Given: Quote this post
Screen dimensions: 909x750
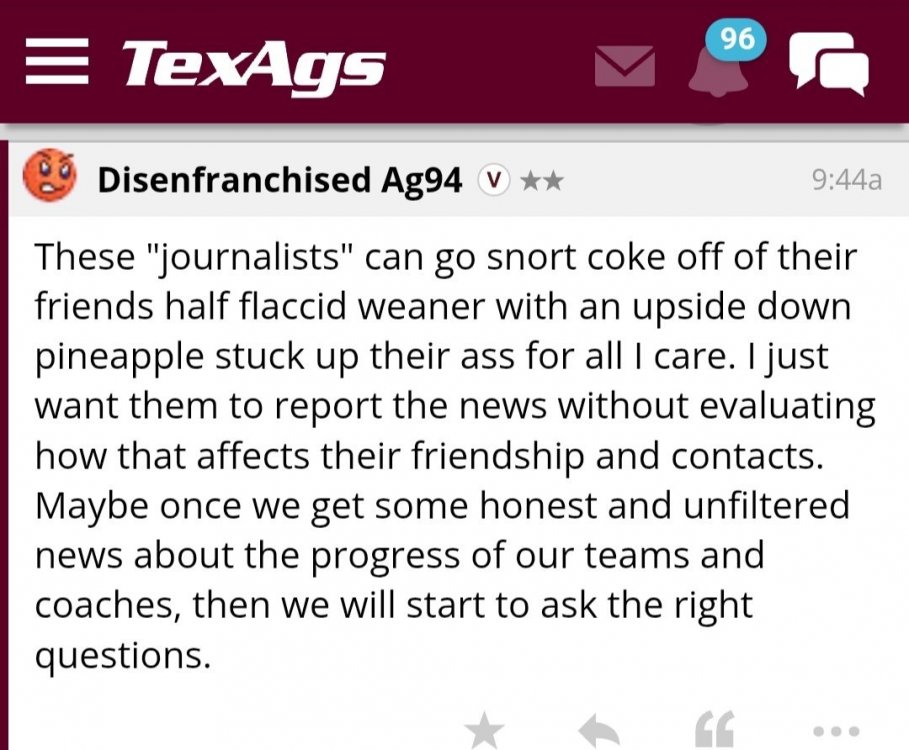Looking at the screenshot, I should coord(714,732).
